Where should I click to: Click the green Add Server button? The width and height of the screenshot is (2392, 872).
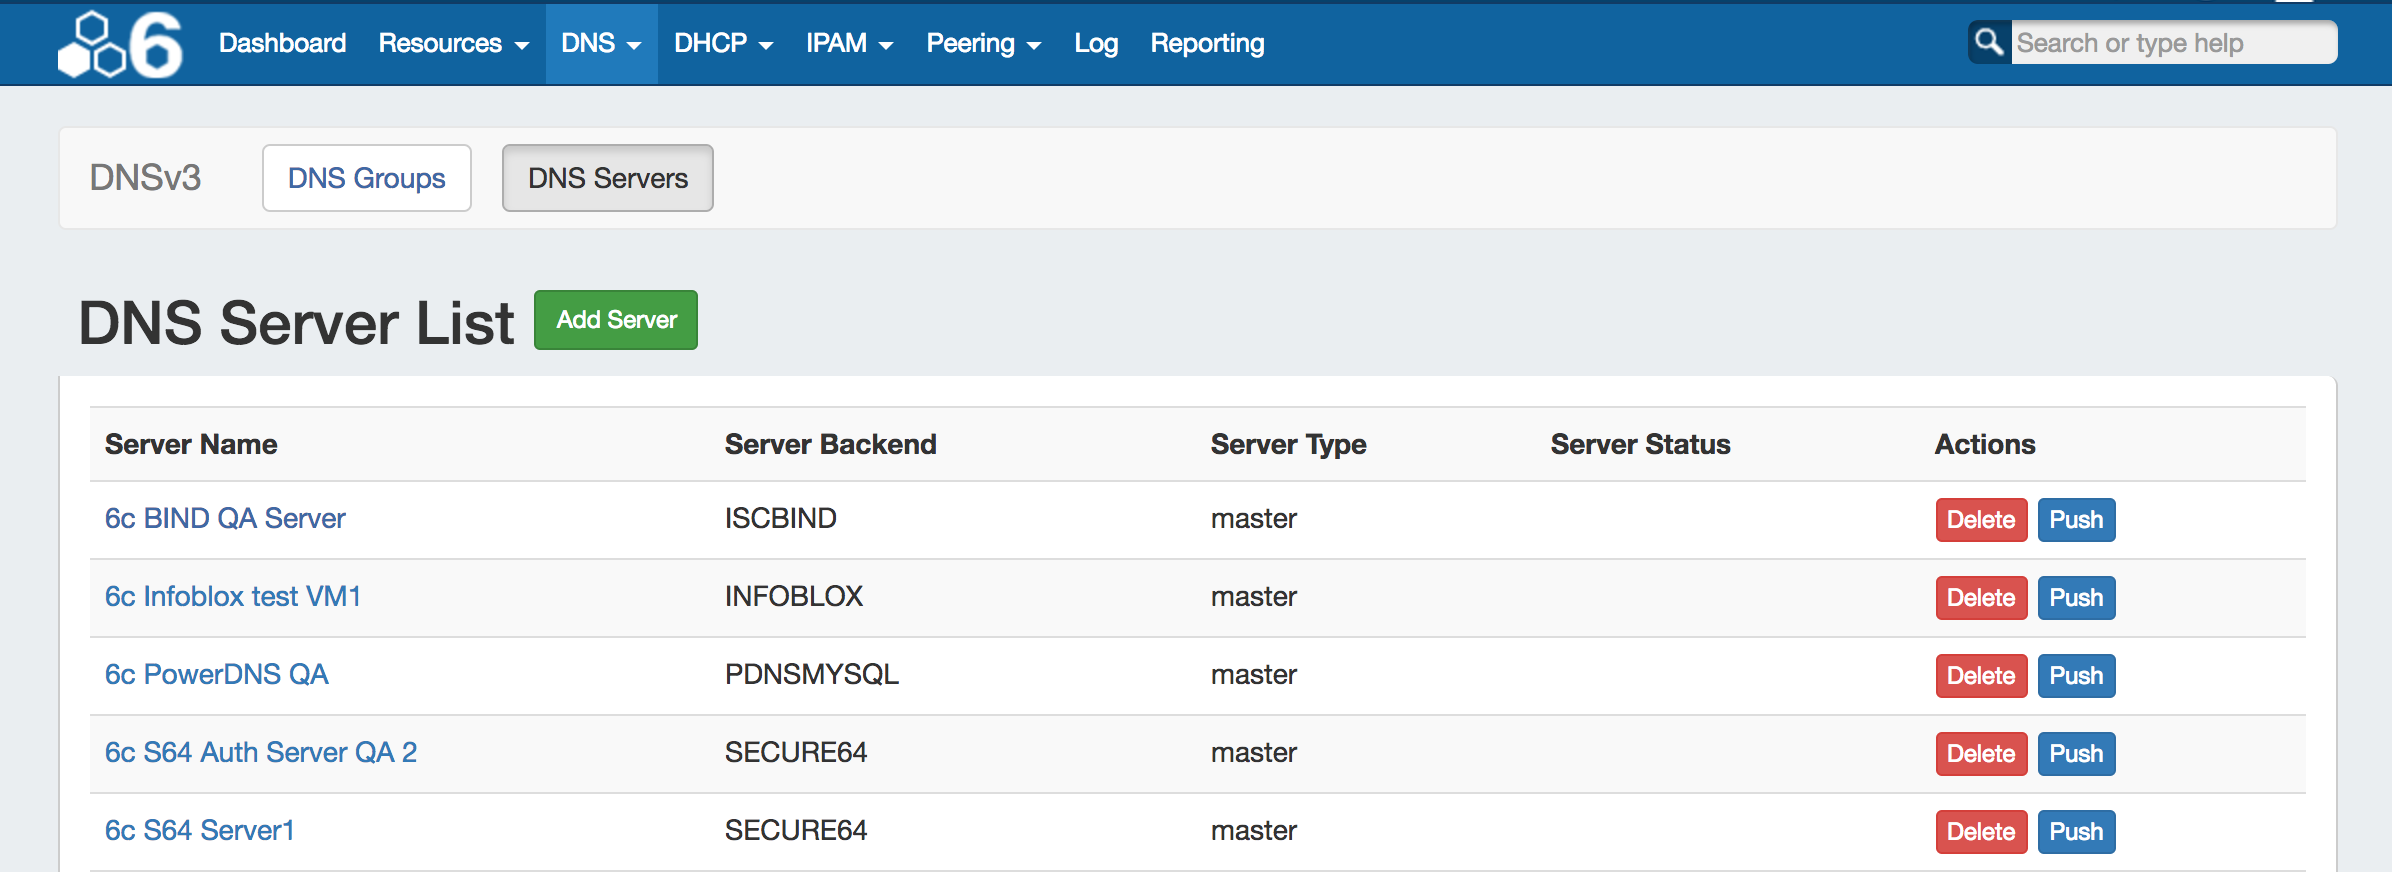coord(616,320)
